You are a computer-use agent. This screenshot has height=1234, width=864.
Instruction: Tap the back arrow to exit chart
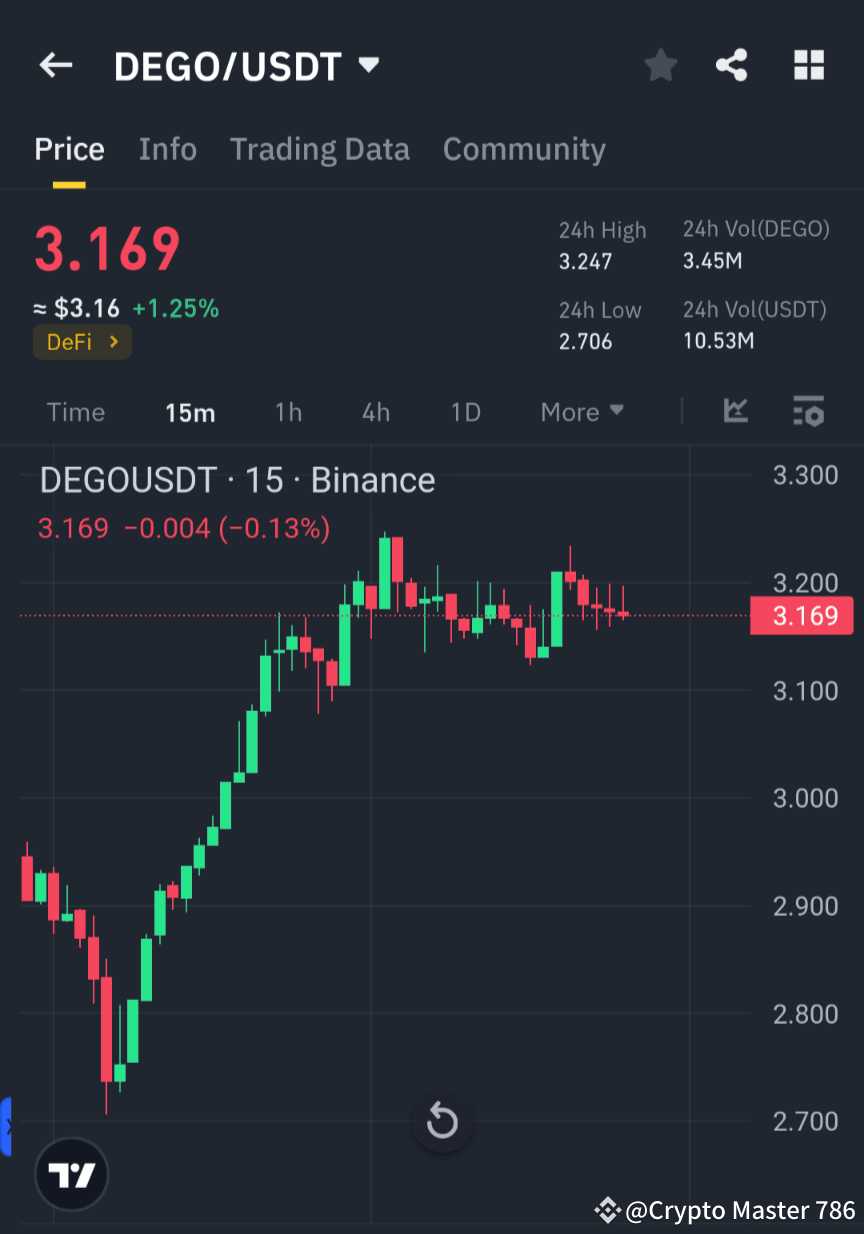coord(55,65)
